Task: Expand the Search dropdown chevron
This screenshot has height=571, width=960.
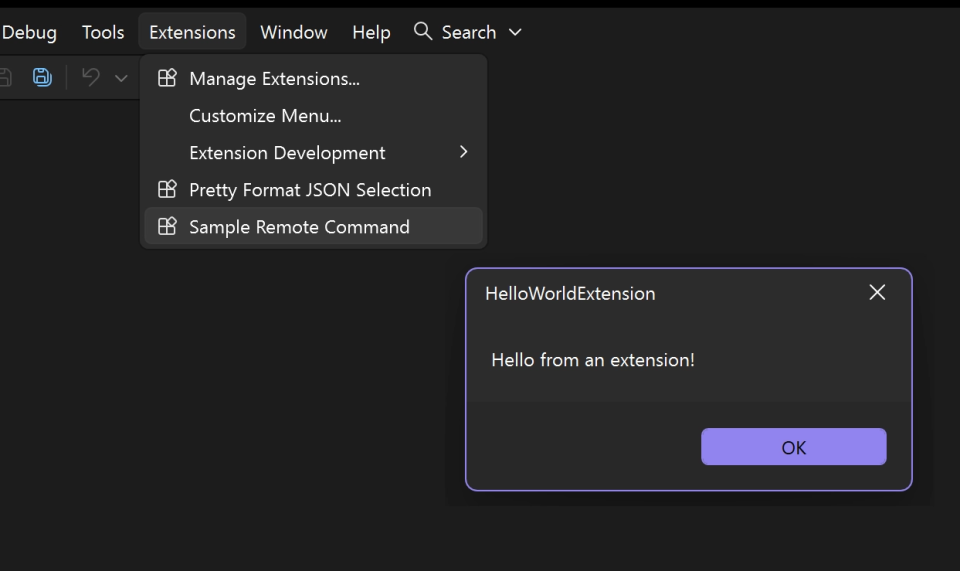Action: pyautogui.click(x=516, y=32)
